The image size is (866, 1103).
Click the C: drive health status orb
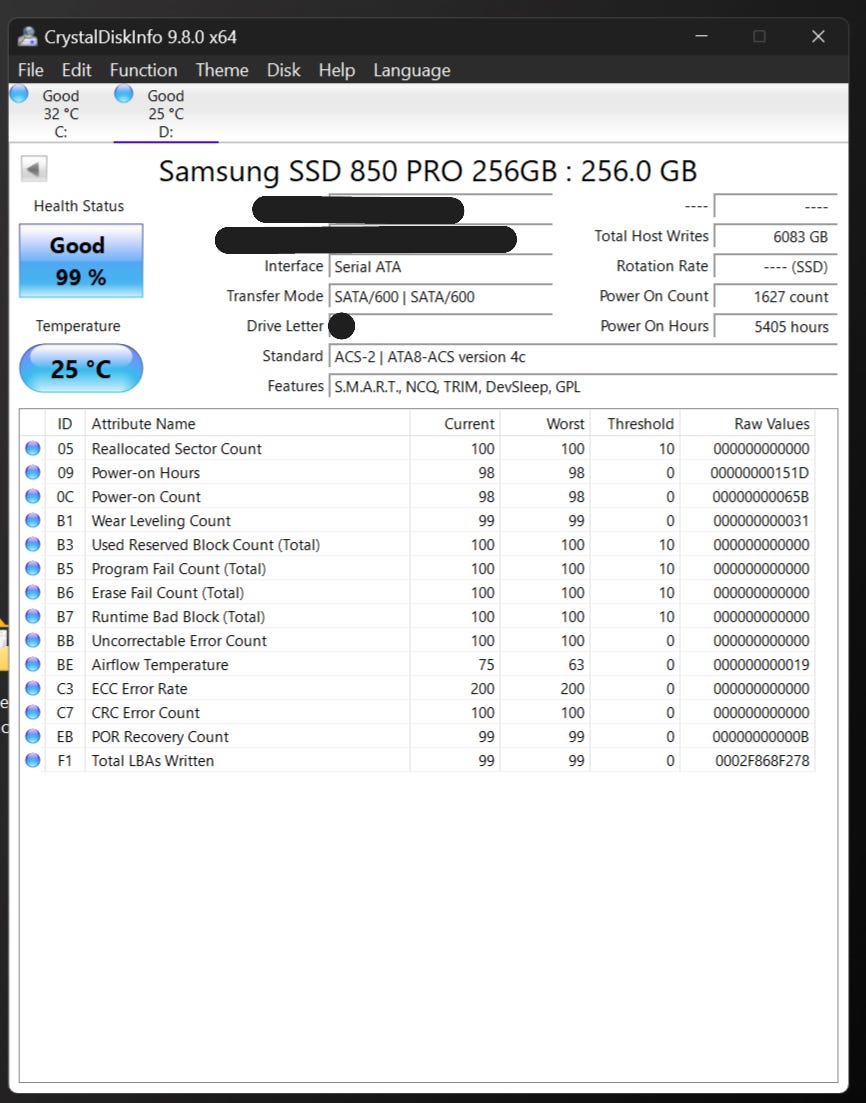point(19,94)
